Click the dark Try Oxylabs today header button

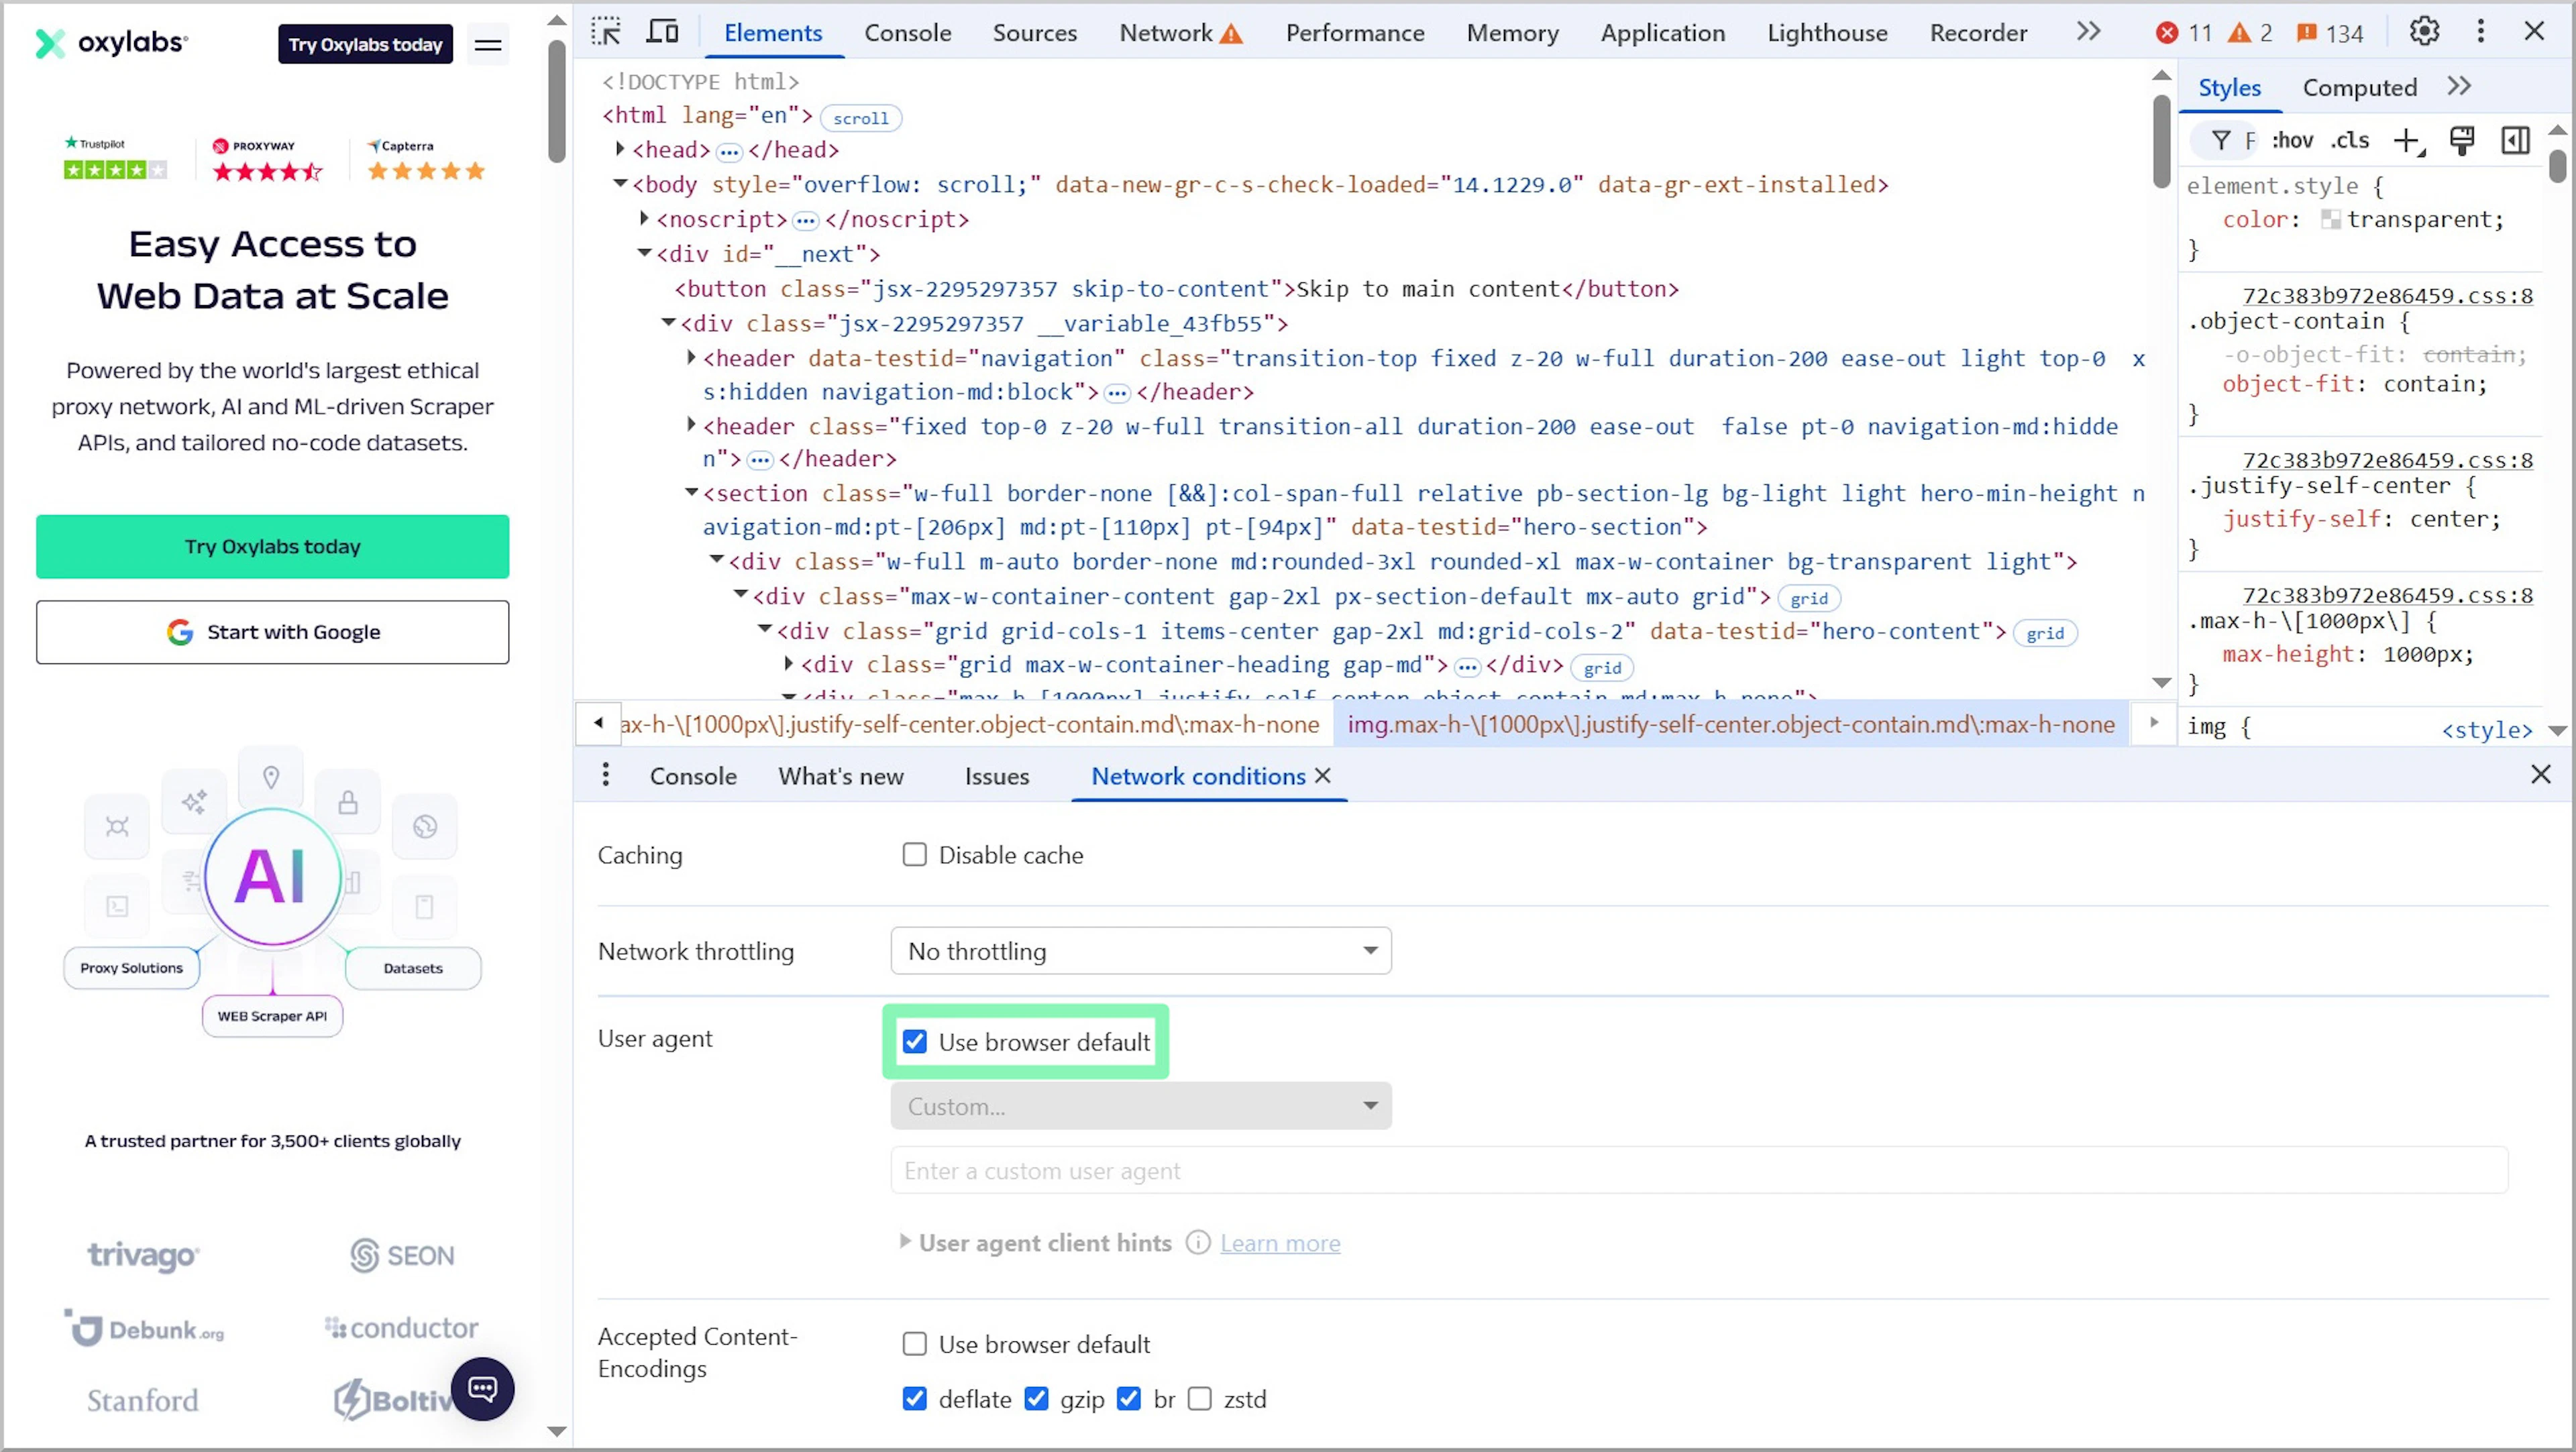[365, 44]
